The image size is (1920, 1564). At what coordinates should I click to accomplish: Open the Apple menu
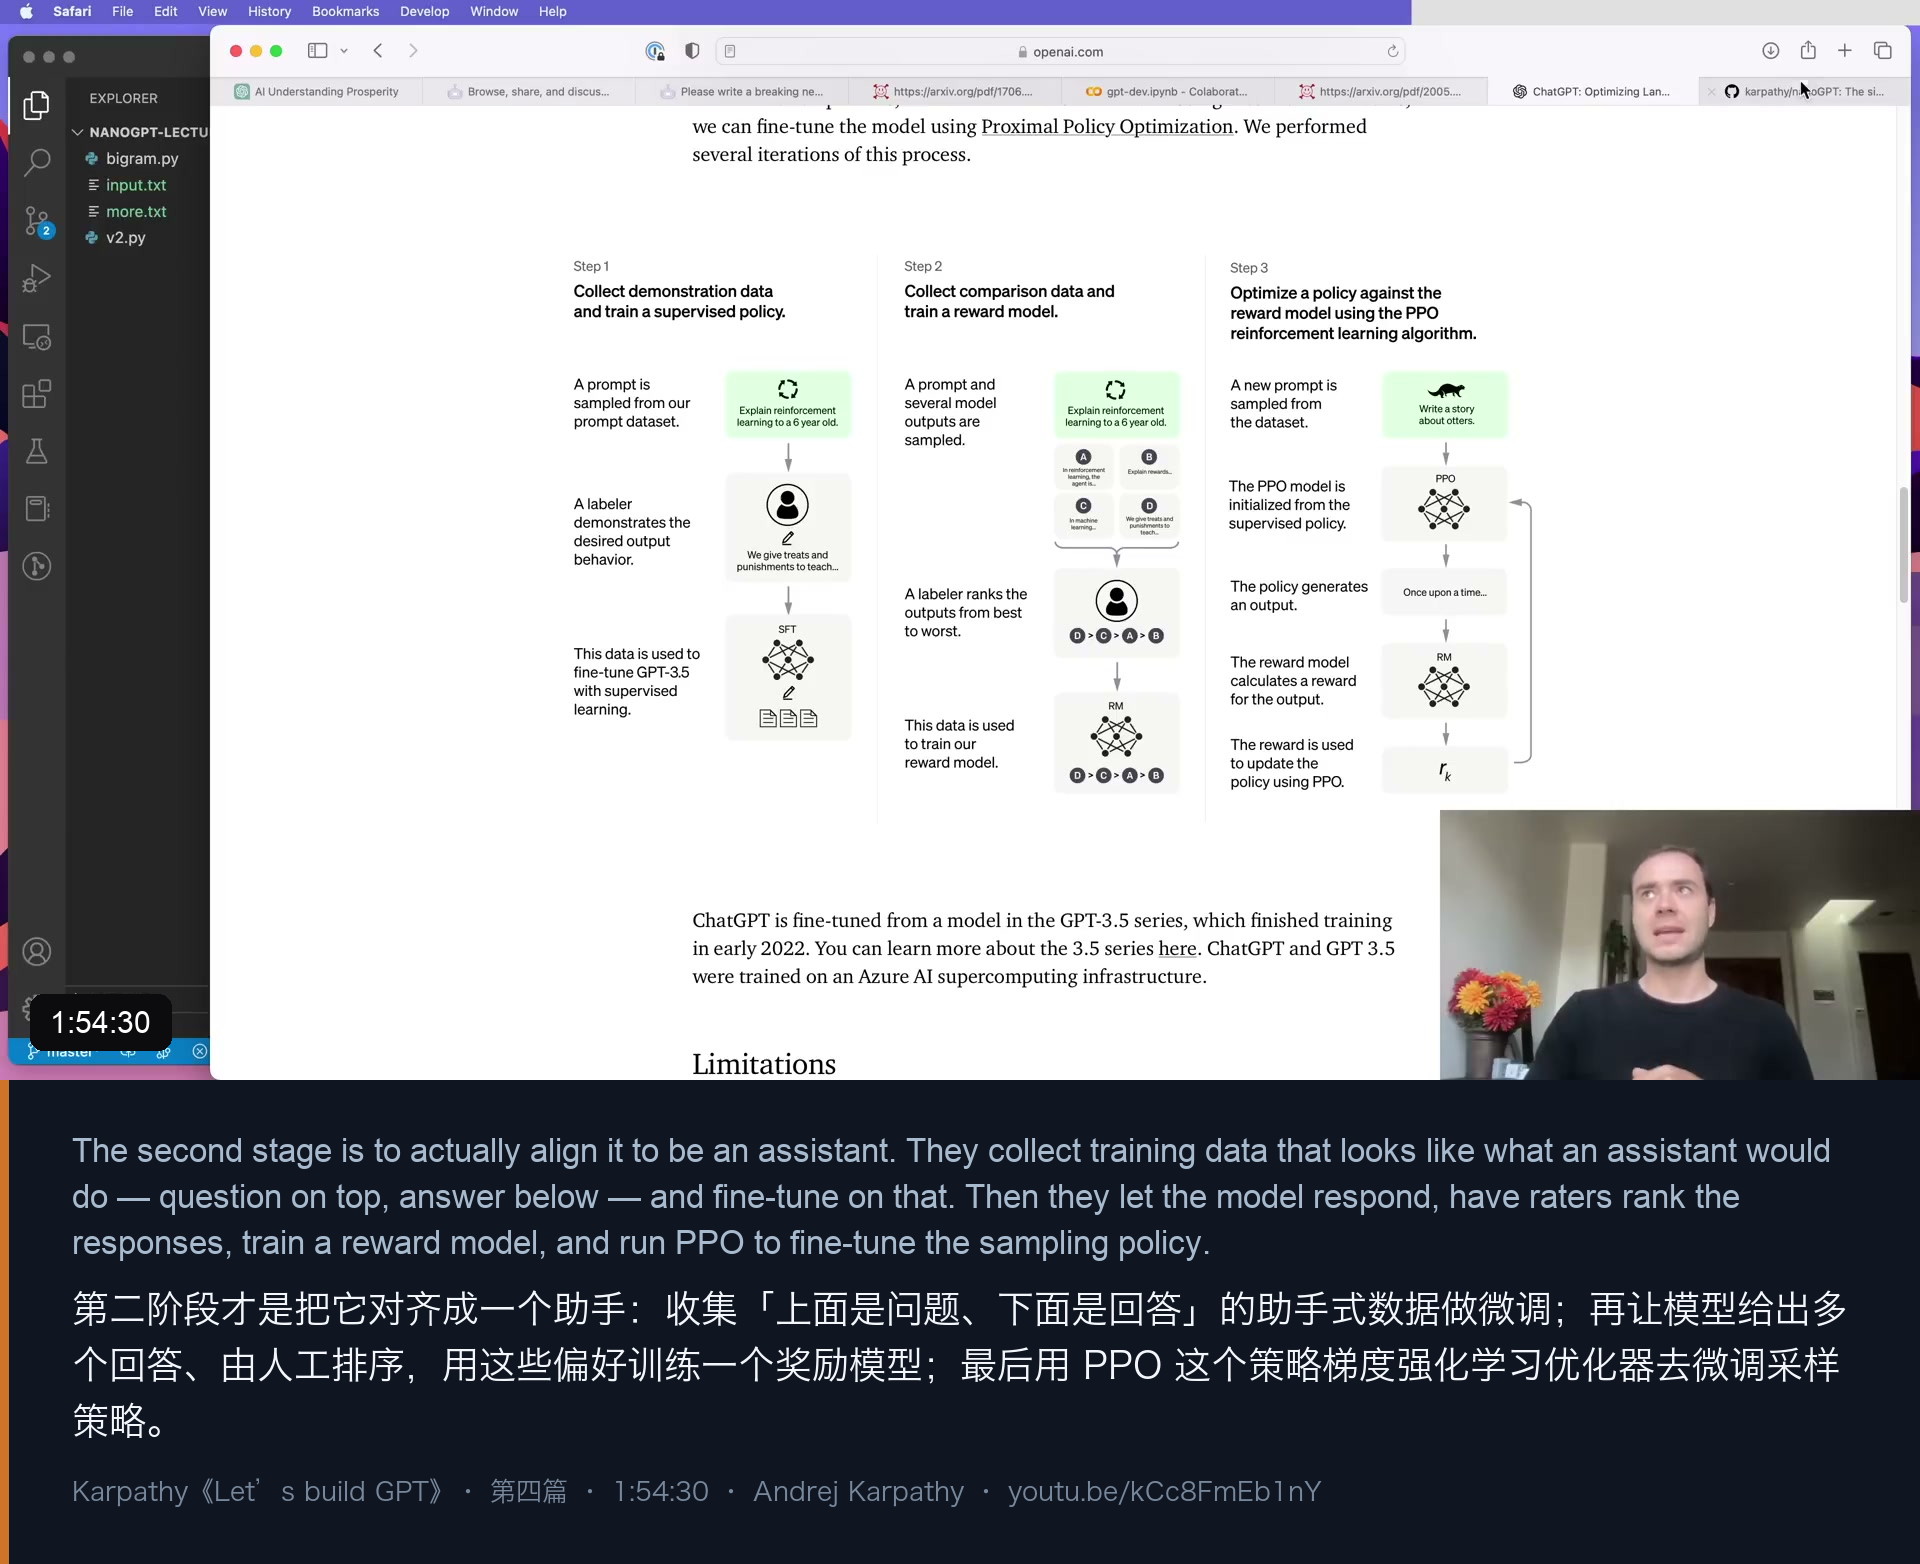(x=26, y=11)
